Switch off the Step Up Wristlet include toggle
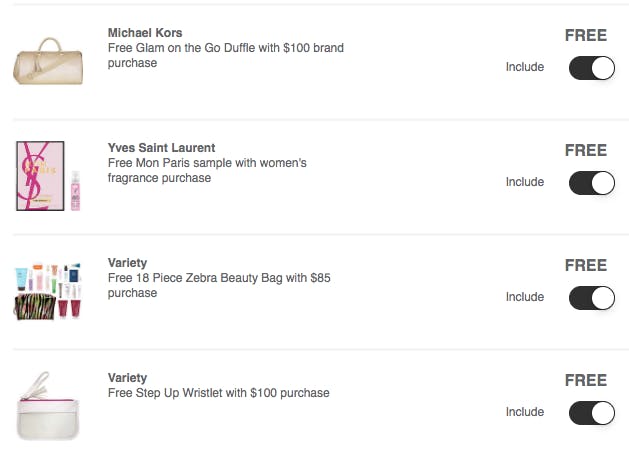The image size is (629, 460). click(591, 413)
